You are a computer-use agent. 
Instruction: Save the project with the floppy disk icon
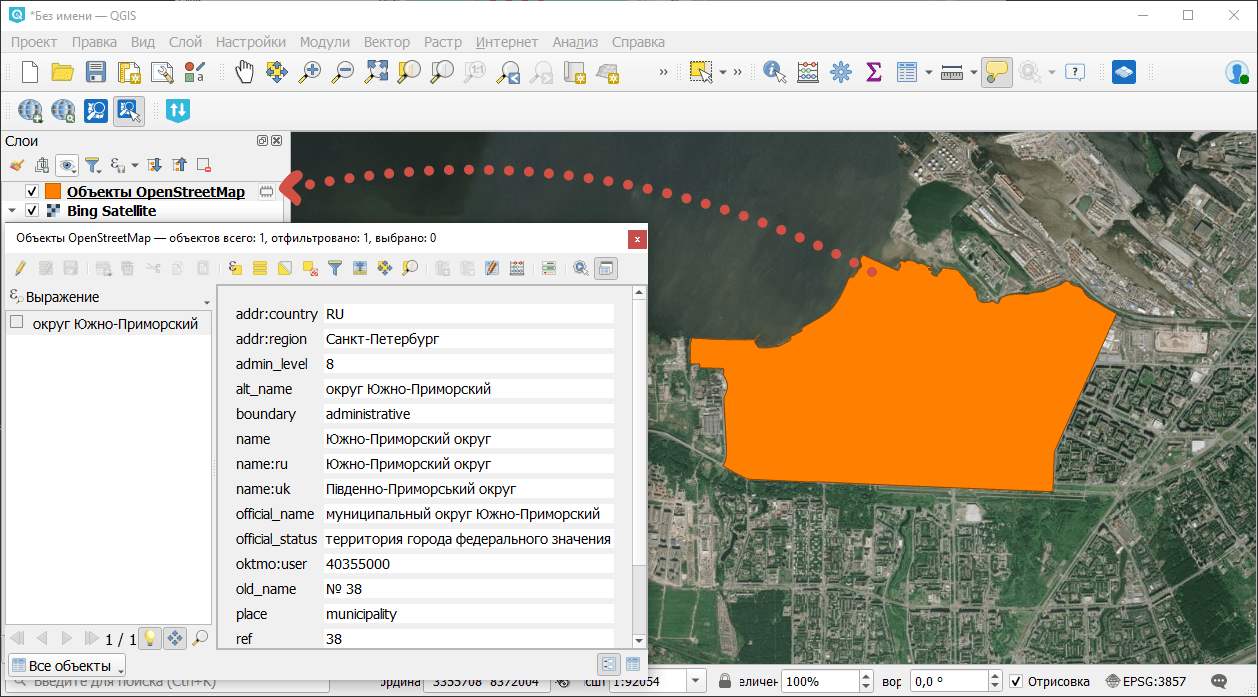[95, 71]
